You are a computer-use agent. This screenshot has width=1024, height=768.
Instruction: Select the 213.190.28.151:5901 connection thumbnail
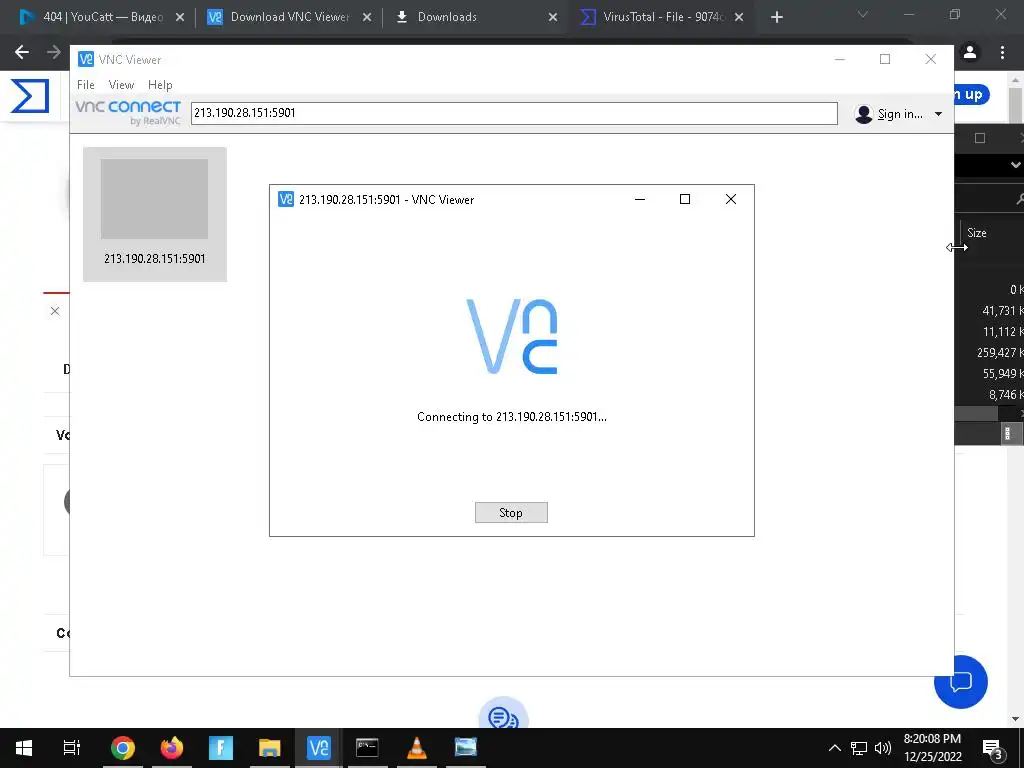[x=155, y=214]
